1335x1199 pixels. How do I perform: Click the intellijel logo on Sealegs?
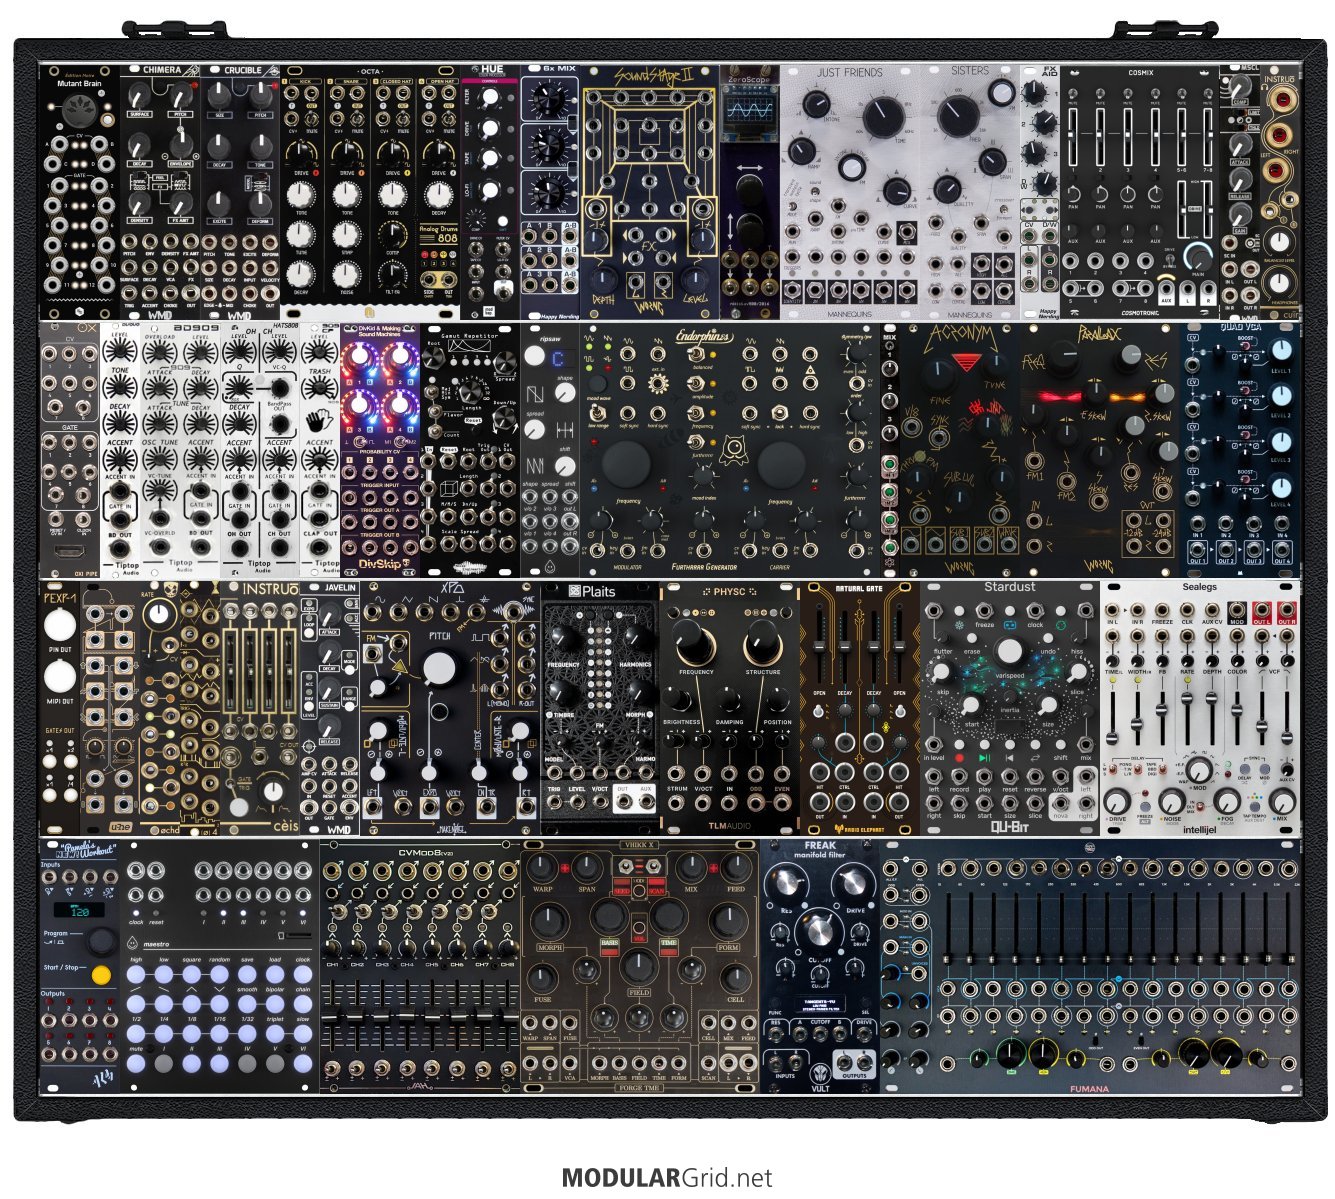(x=1200, y=830)
